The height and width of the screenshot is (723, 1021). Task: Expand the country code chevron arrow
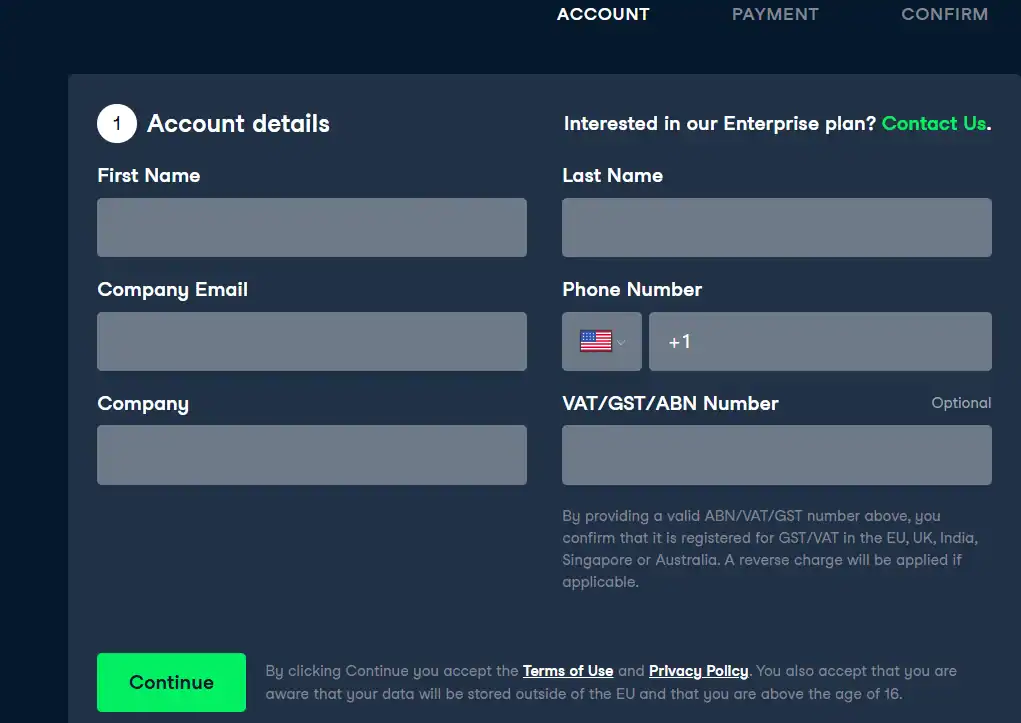coord(622,342)
